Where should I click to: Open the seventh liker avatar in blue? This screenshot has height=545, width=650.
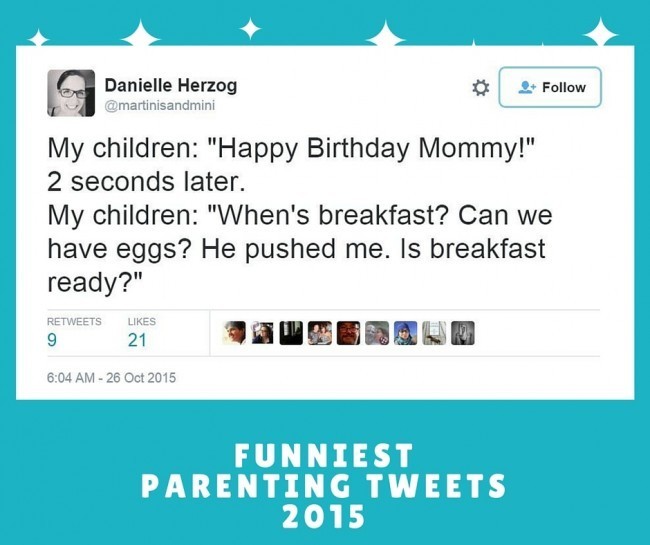pyautogui.click(x=405, y=333)
